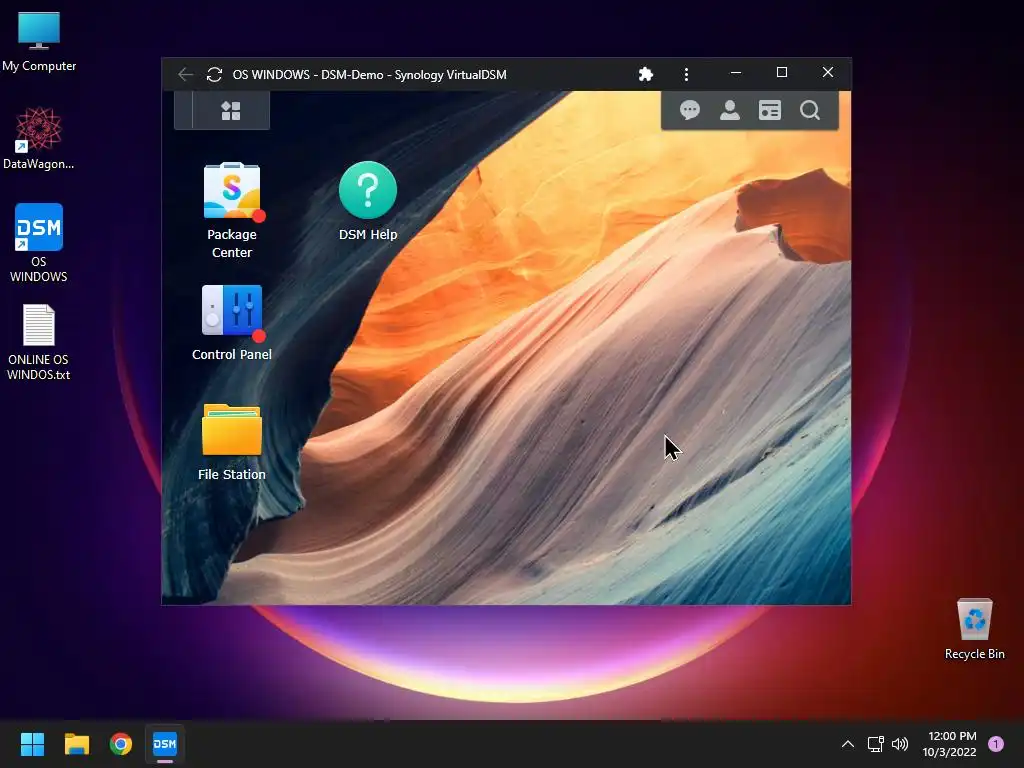Click the DSM show-desktop strip beside Main Menu
Screen dimensions: 1024x768
tap(184, 110)
